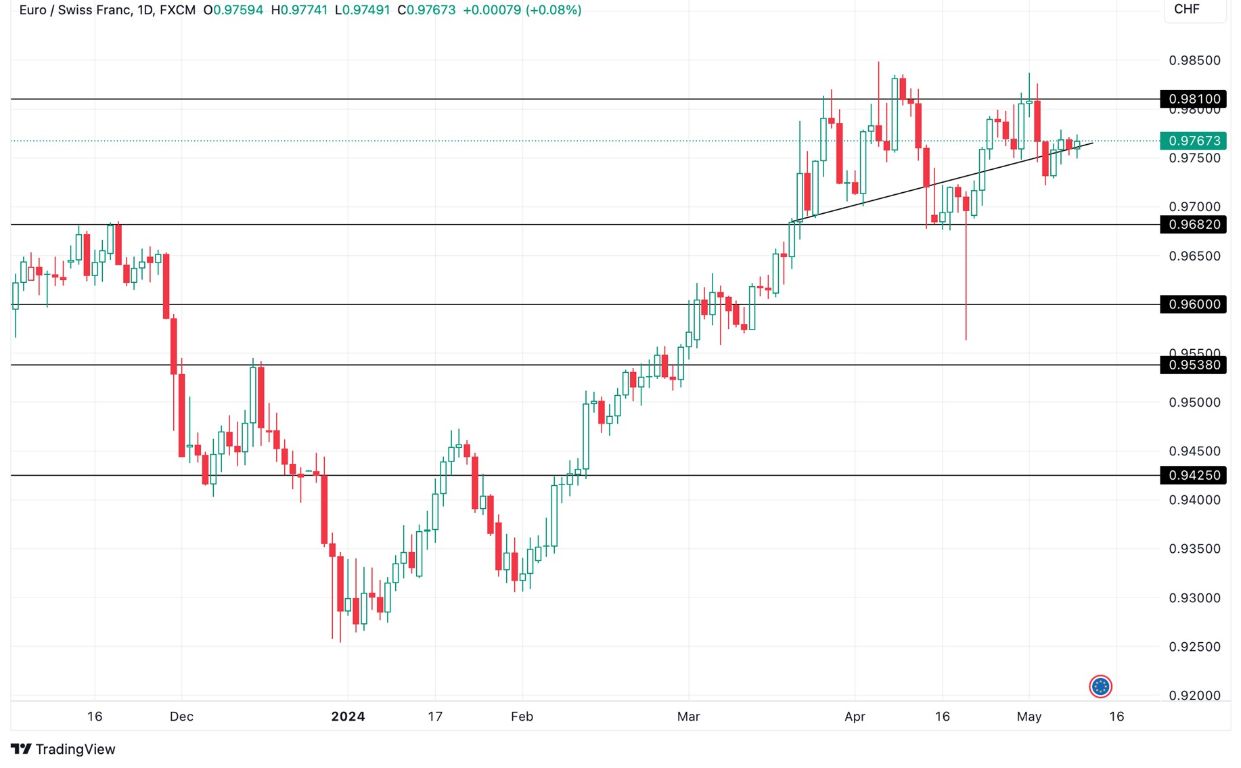Select the 0.96000 horizontal level label
Screen dimensions: 1241x768
point(1196,303)
